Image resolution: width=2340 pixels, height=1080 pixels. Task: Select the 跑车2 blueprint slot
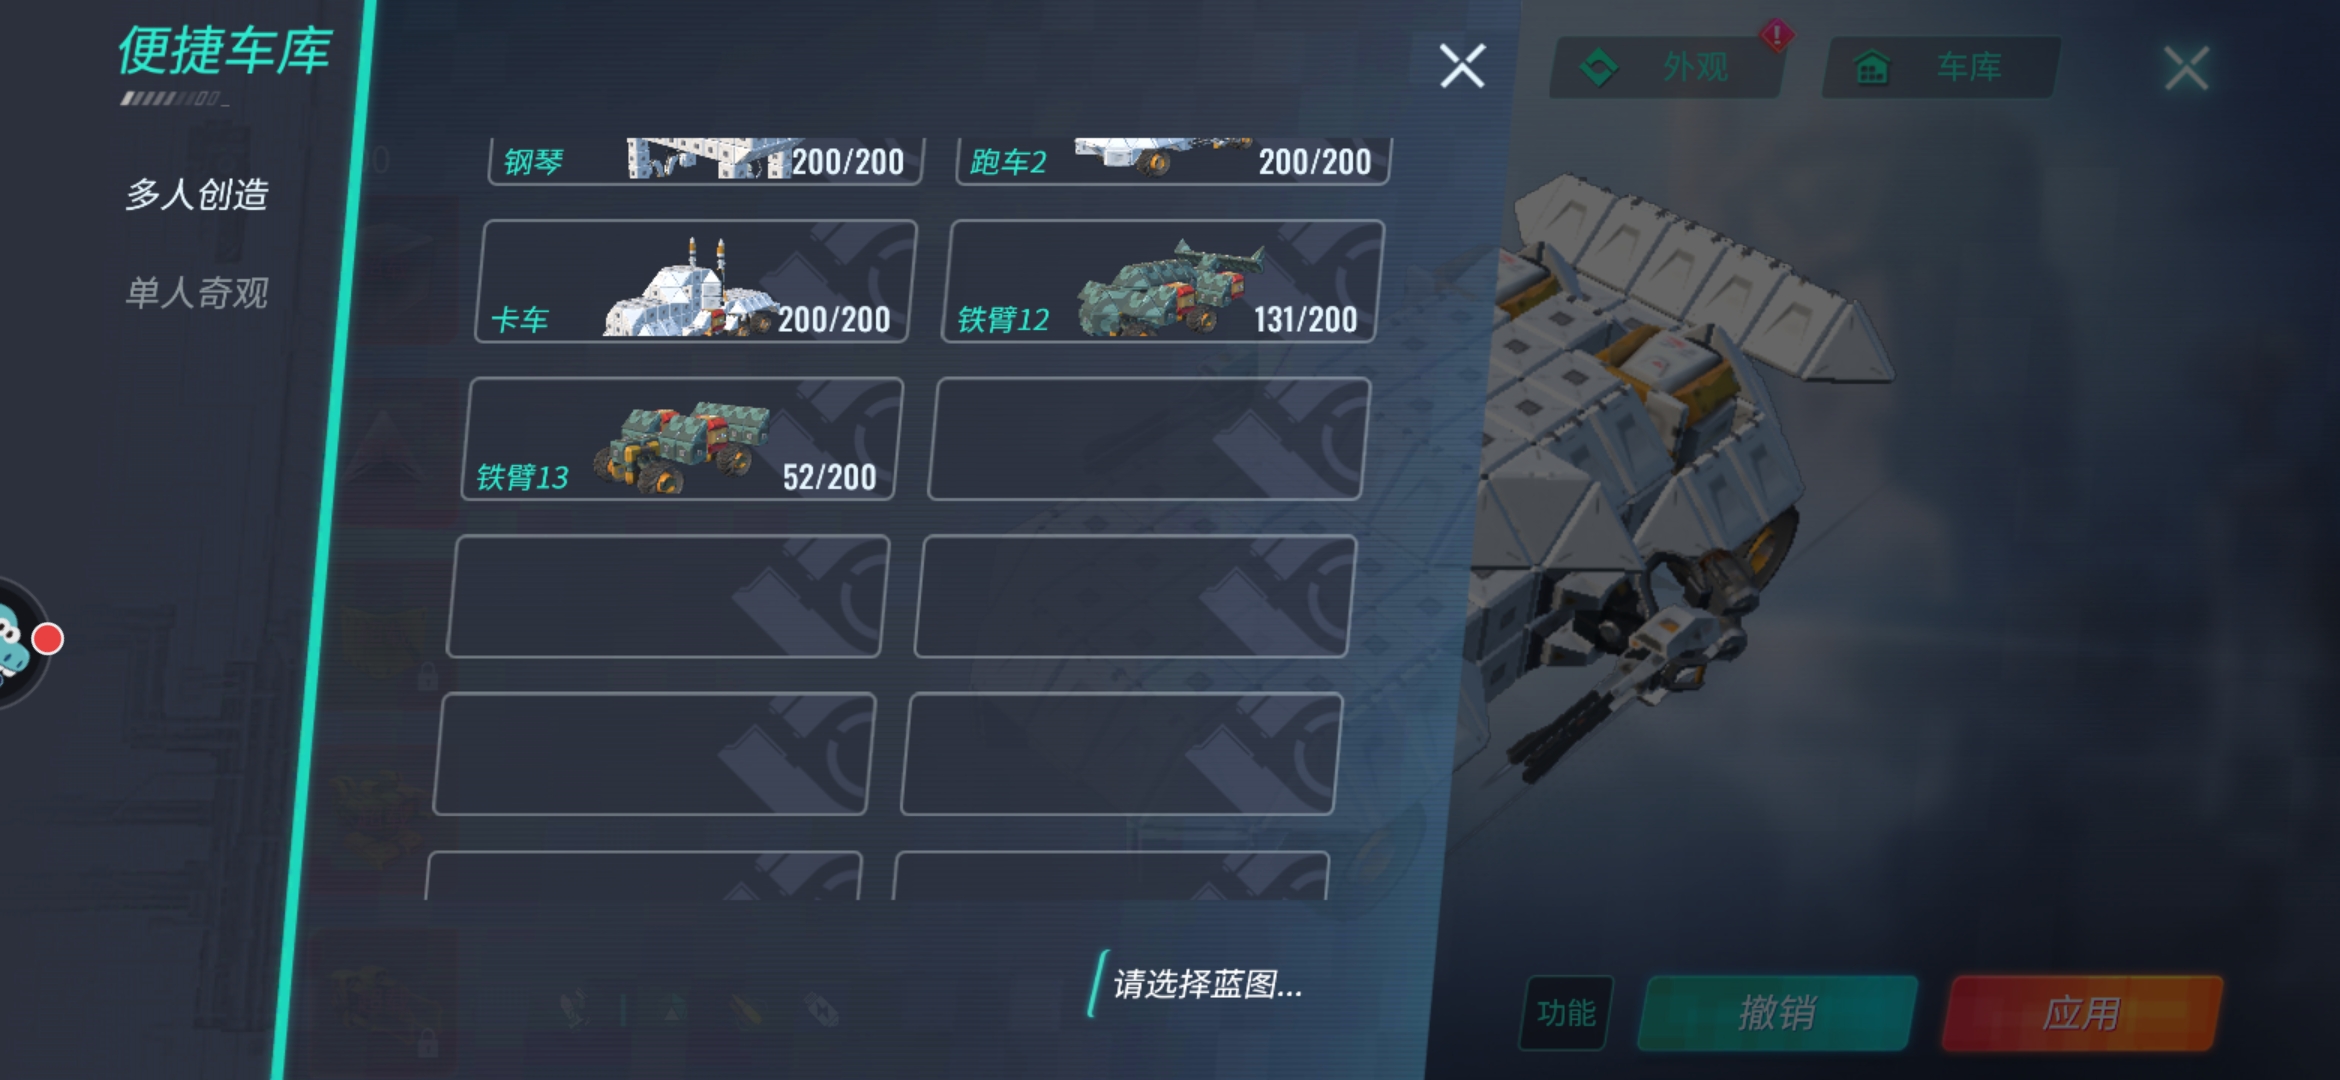[x=1173, y=161]
